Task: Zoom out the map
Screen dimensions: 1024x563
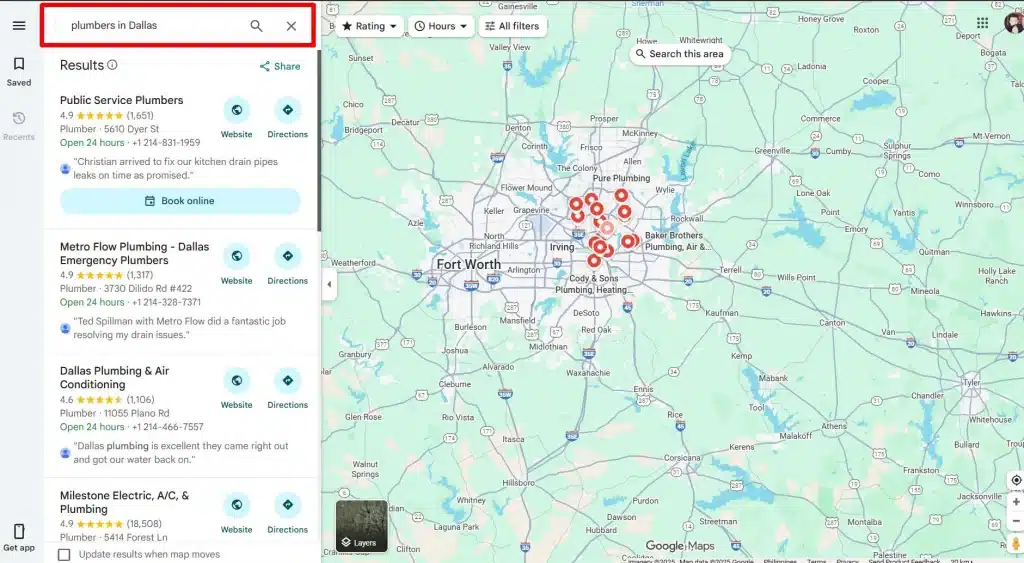Action: (x=1016, y=521)
